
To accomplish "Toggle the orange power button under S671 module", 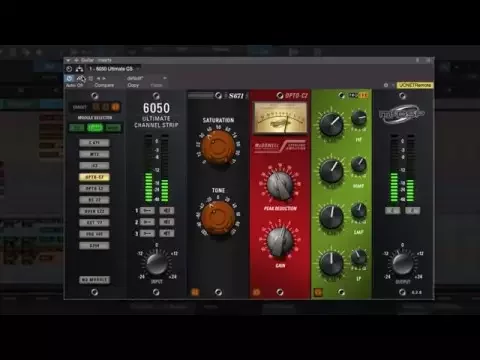I will [195, 292].
